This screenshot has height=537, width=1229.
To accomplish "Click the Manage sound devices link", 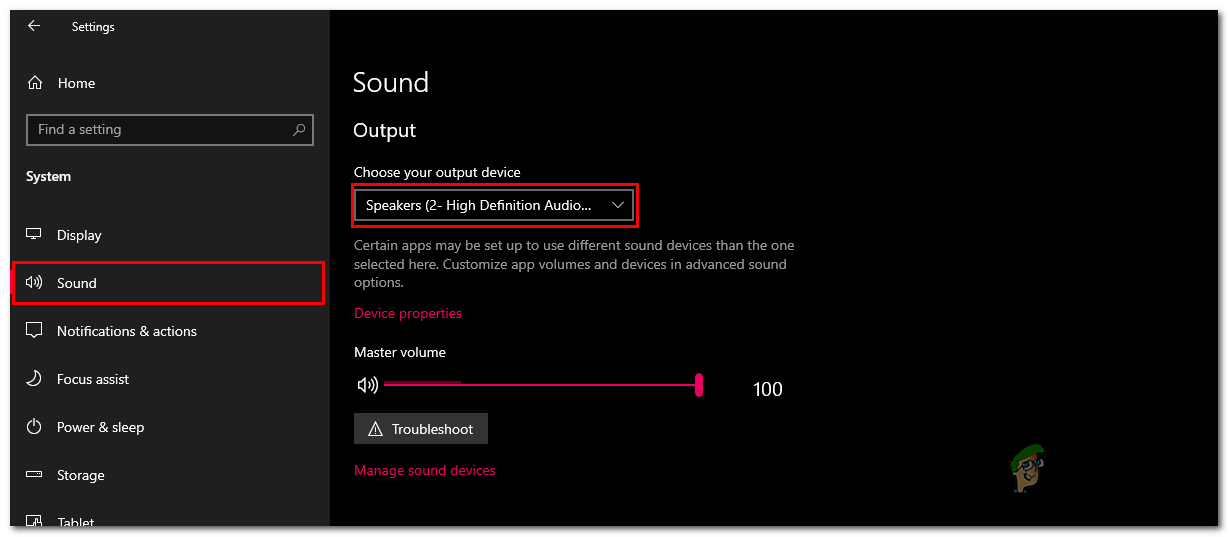I will tap(425, 470).
